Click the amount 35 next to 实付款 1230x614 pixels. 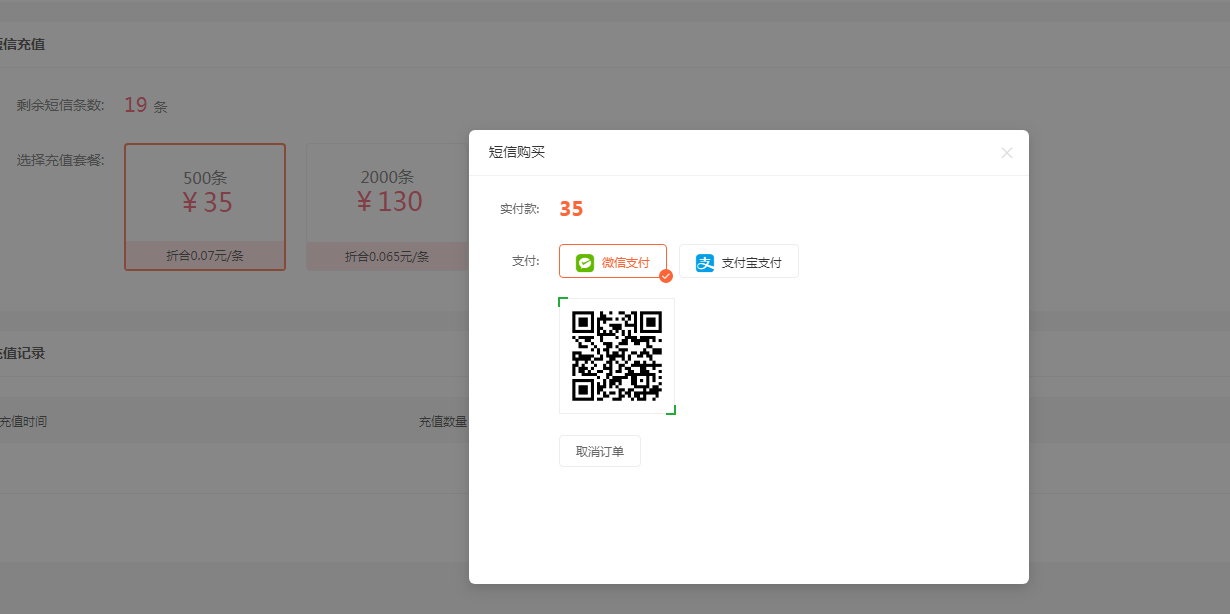(571, 209)
